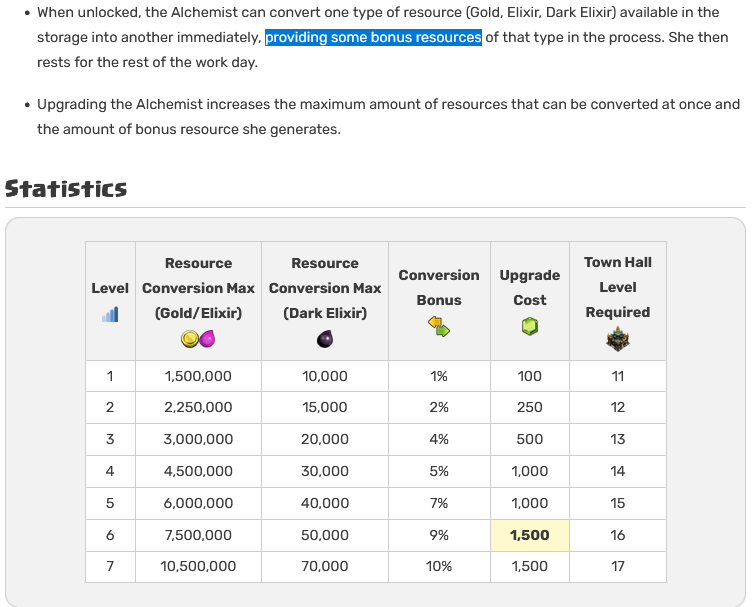Click the 70,000 dark elixir cell
756x607 pixels.
[x=325, y=566]
